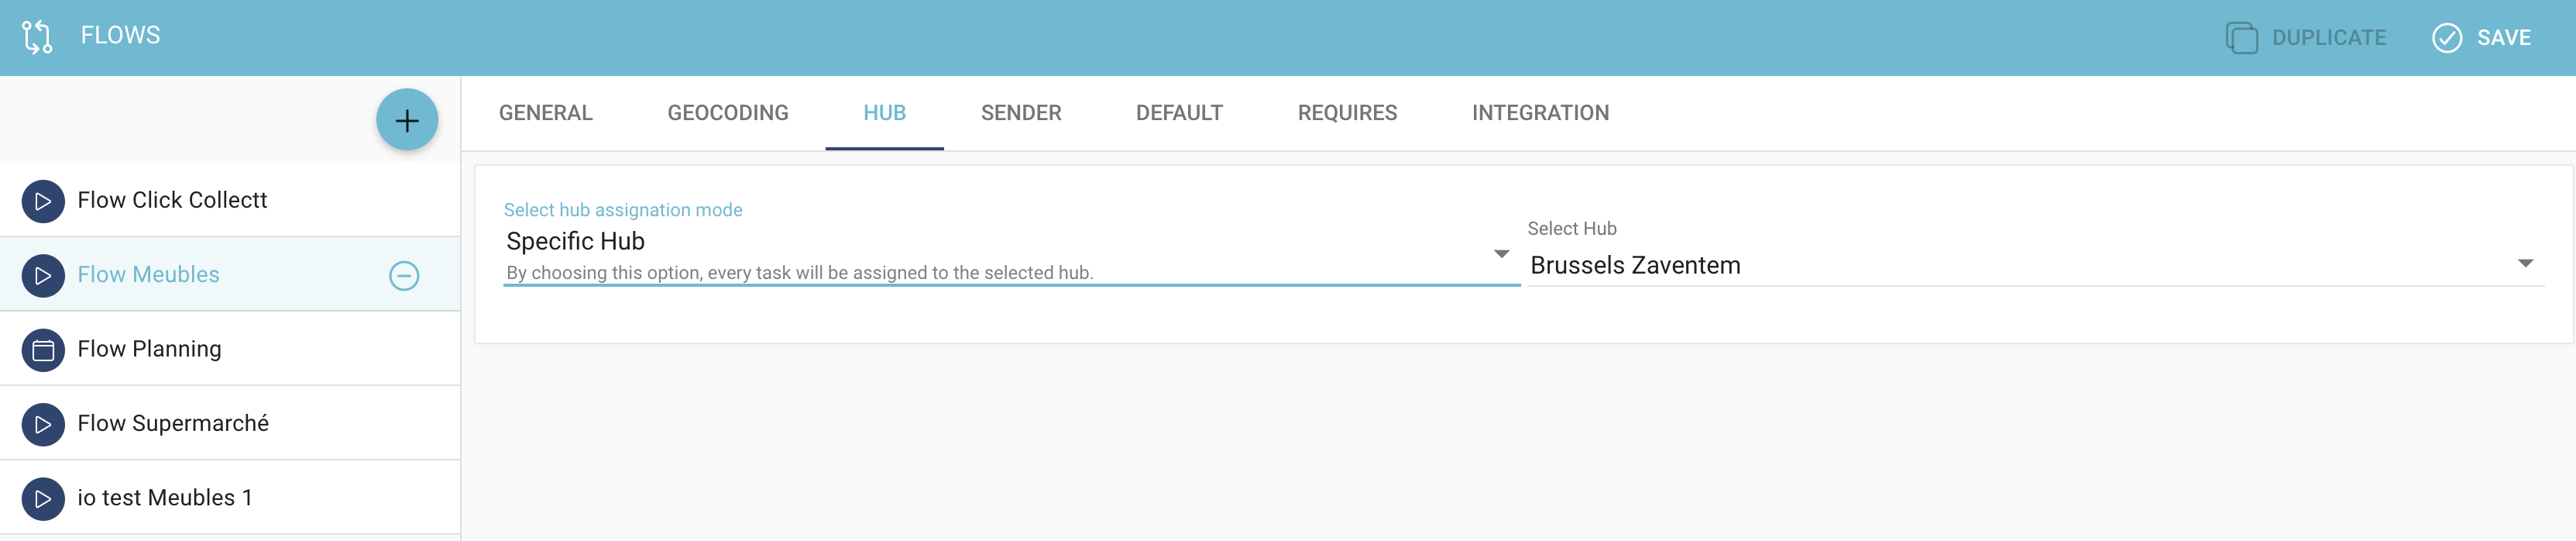Open the hub assignation mode dropdown
2576x541 pixels.
[x=1500, y=254]
